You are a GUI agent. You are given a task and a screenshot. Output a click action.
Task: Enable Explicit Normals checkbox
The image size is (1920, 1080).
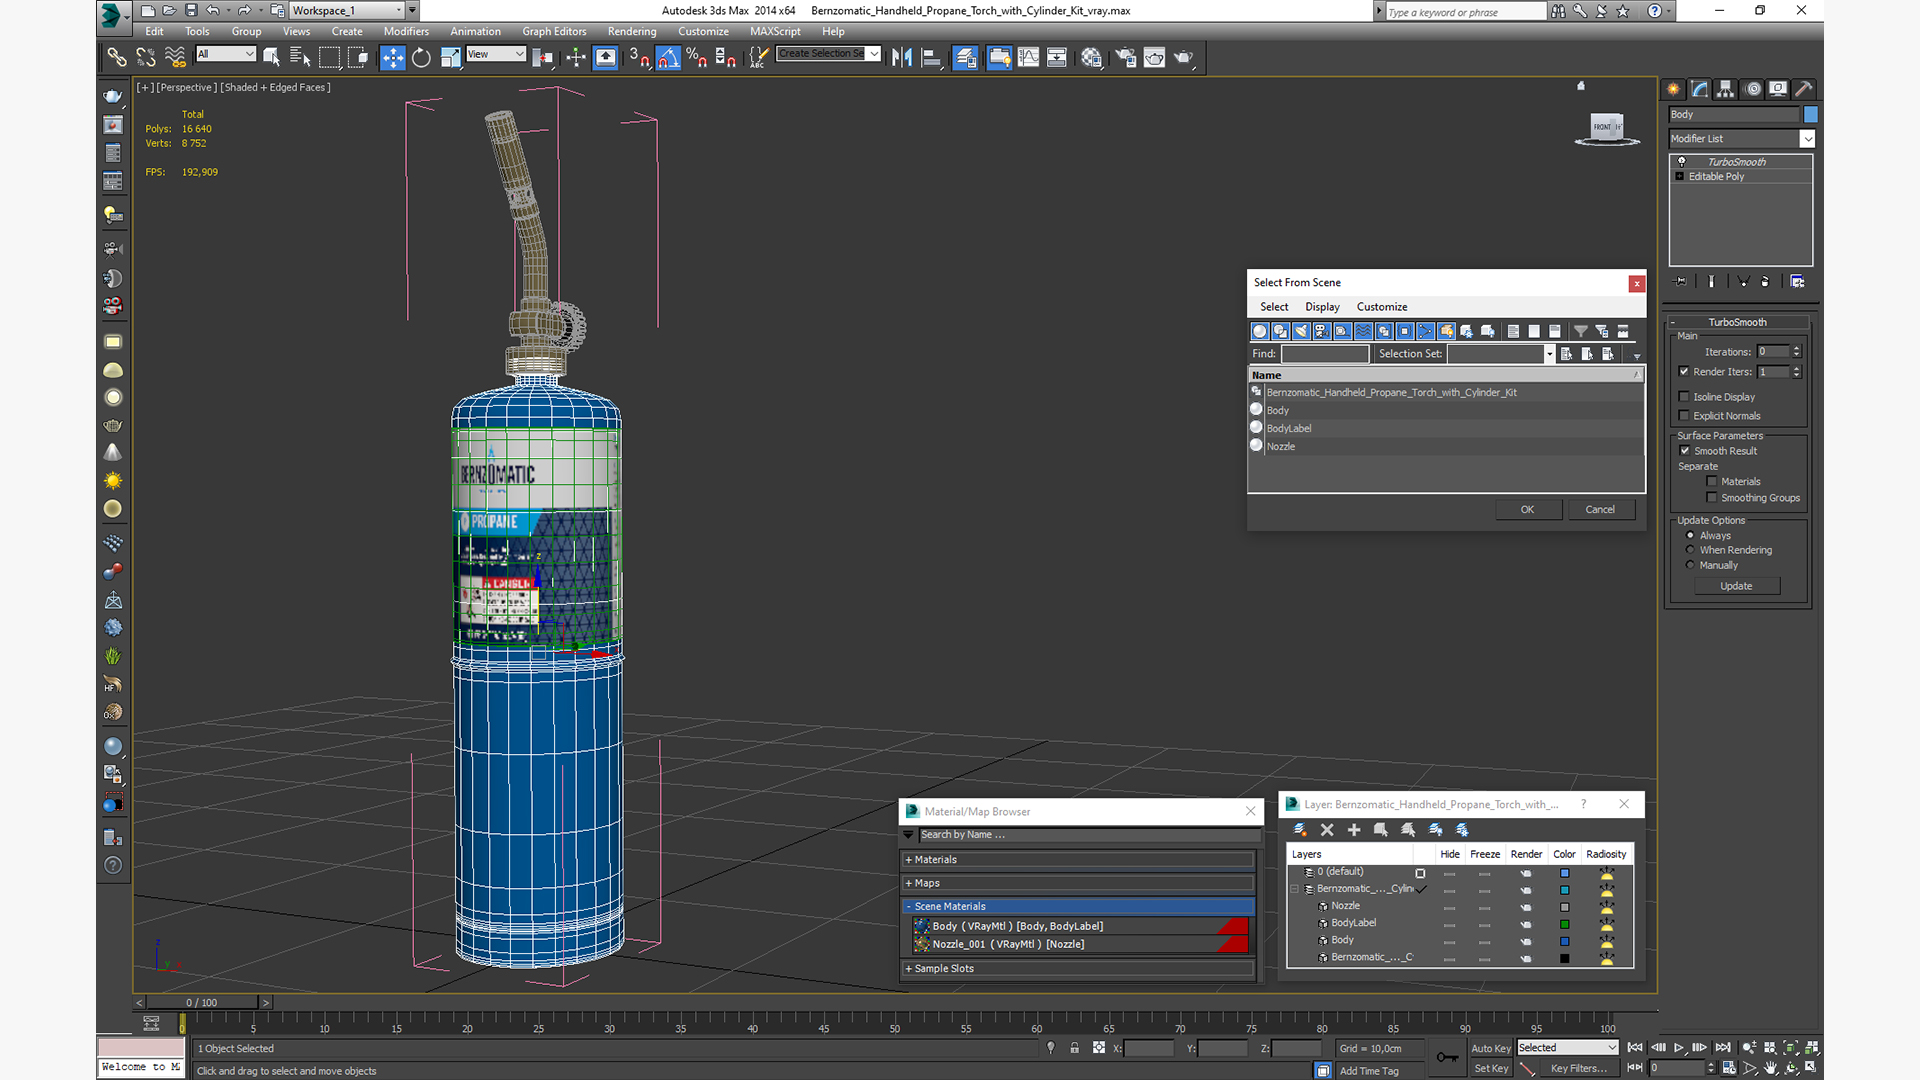1684,416
